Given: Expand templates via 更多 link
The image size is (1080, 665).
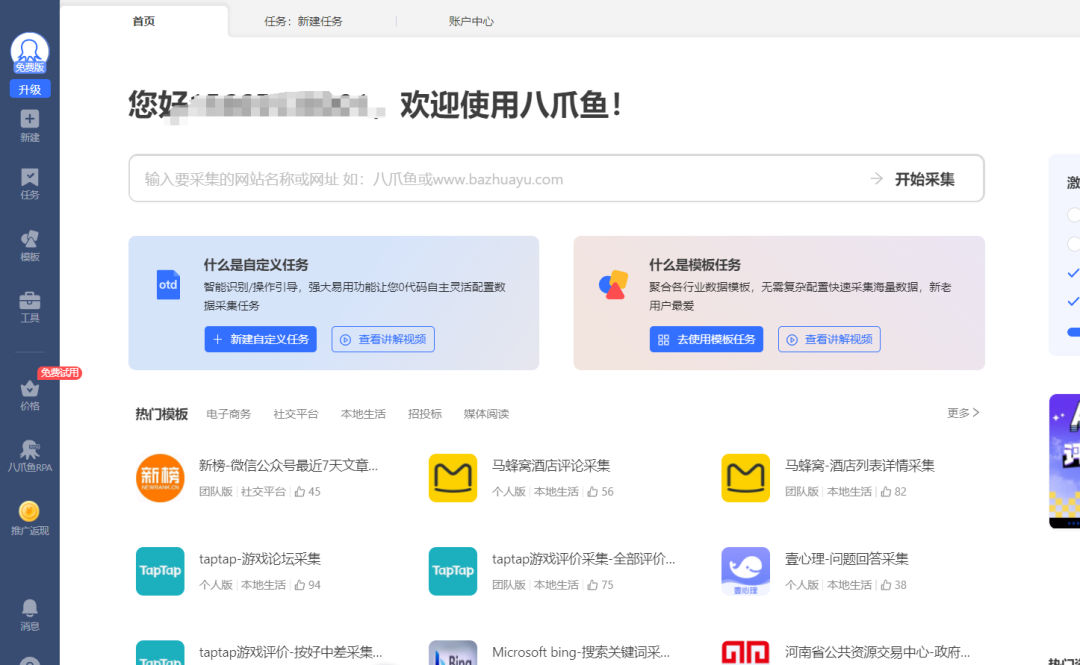Looking at the screenshot, I should (963, 413).
